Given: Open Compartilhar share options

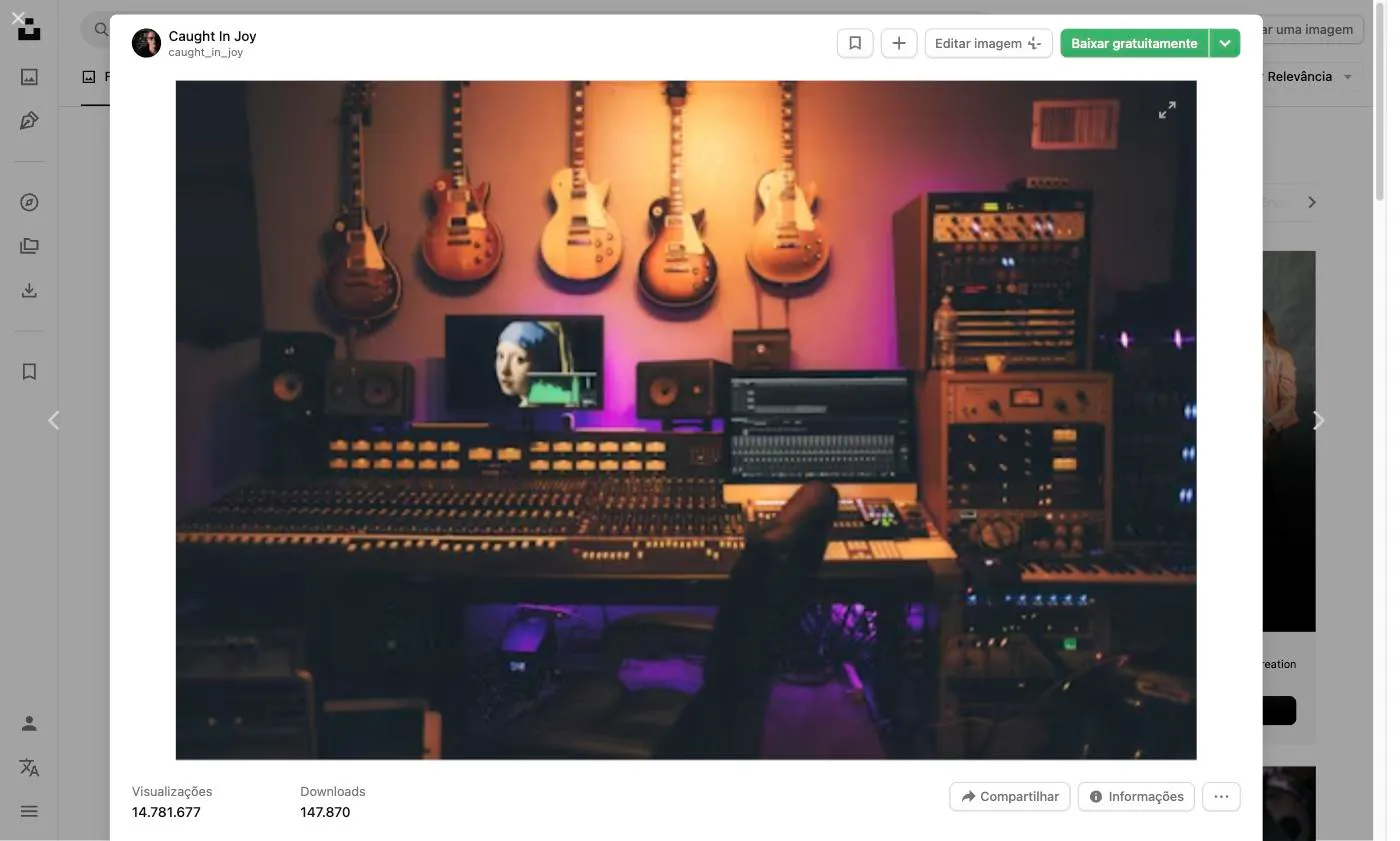Looking at the screenshot, I should 1010,796.
